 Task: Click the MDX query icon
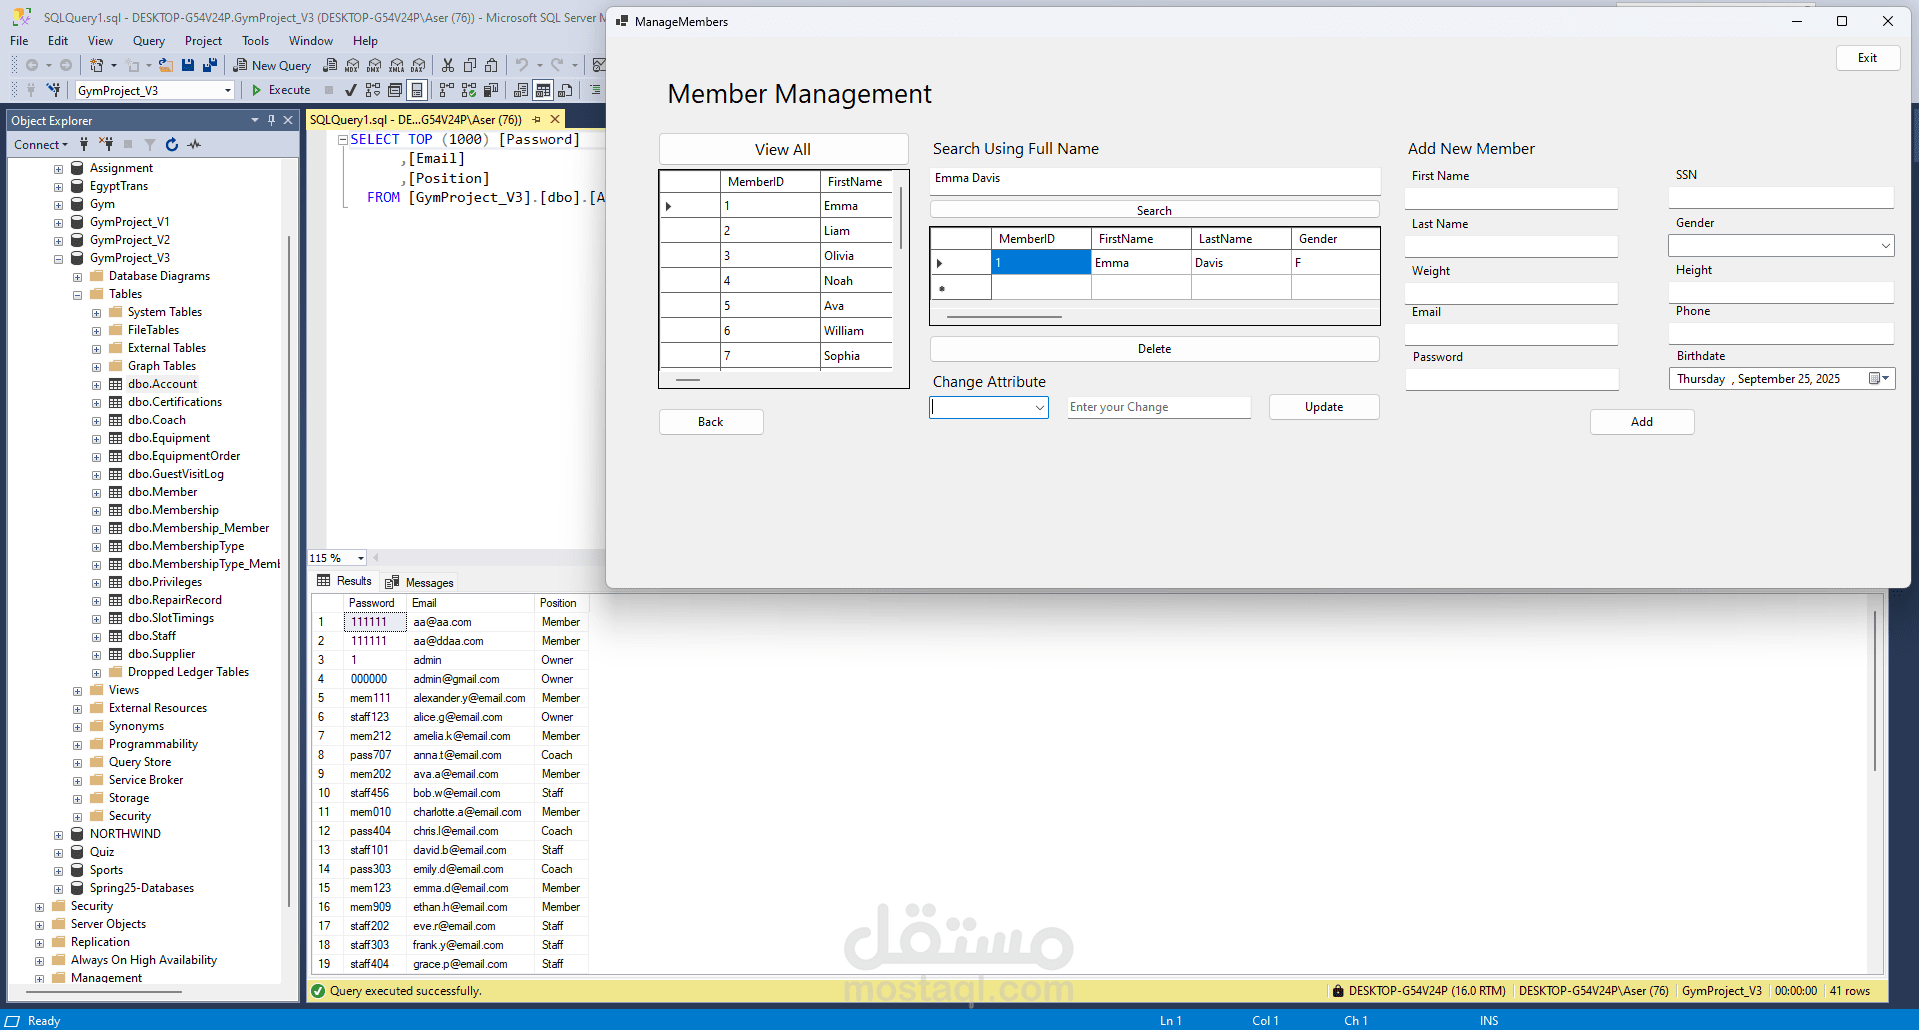pyautogui.click(x=352, y=65)
